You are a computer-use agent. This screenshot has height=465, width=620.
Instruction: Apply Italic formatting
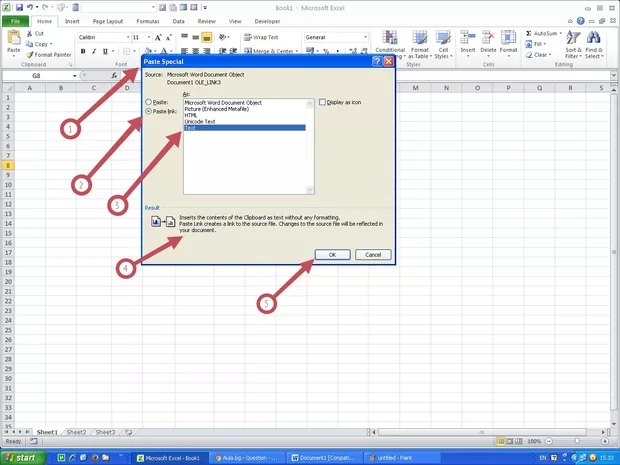(94, 51)
